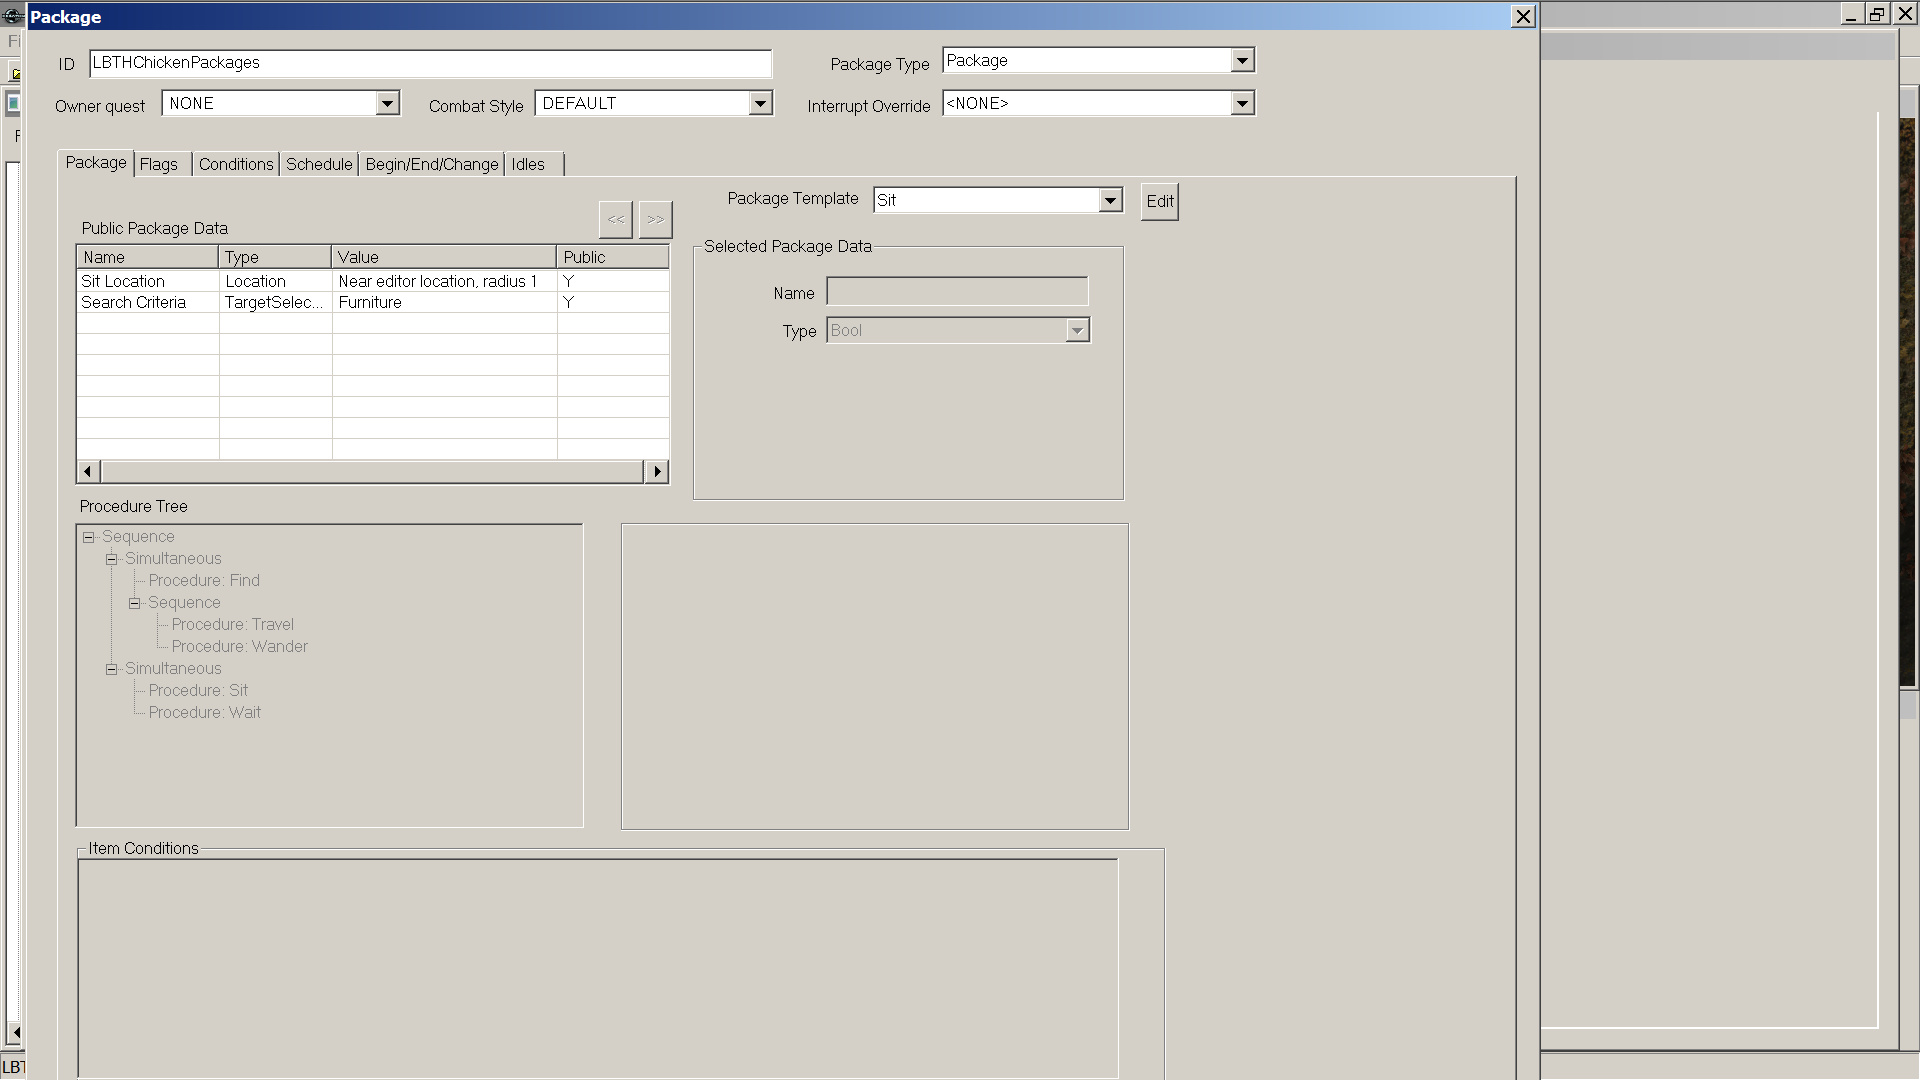Select the Sit Location data row
1920x1080 pixels.
pos(123,281)
